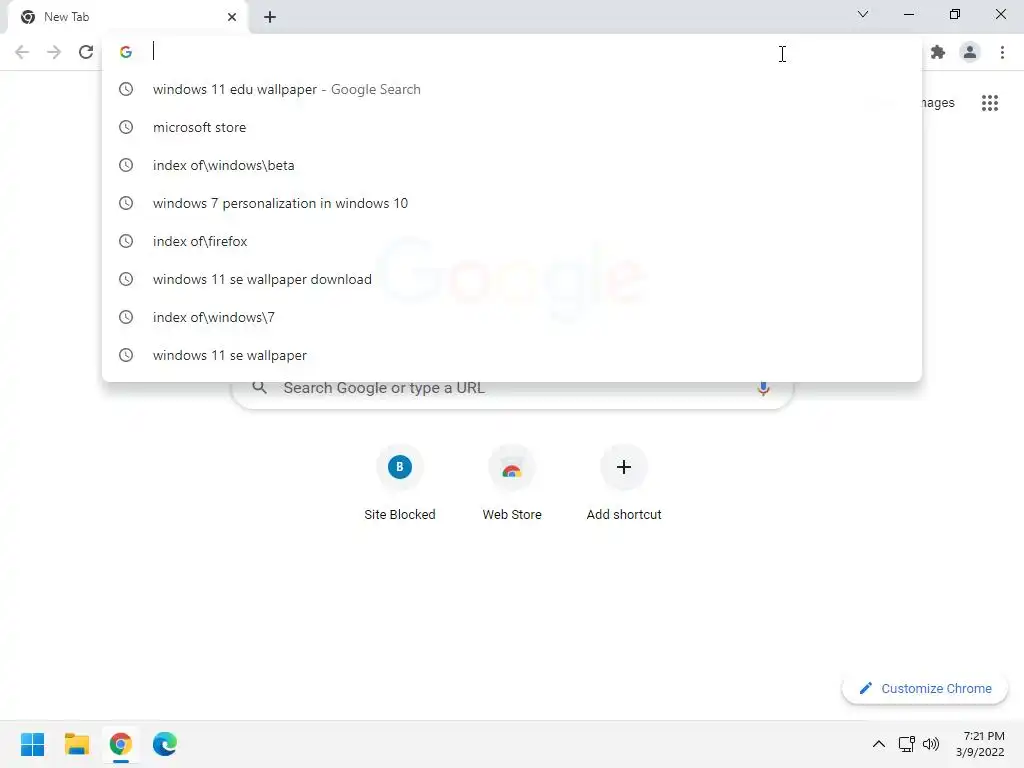Click the magnifier icon in search box

point(260,388)
